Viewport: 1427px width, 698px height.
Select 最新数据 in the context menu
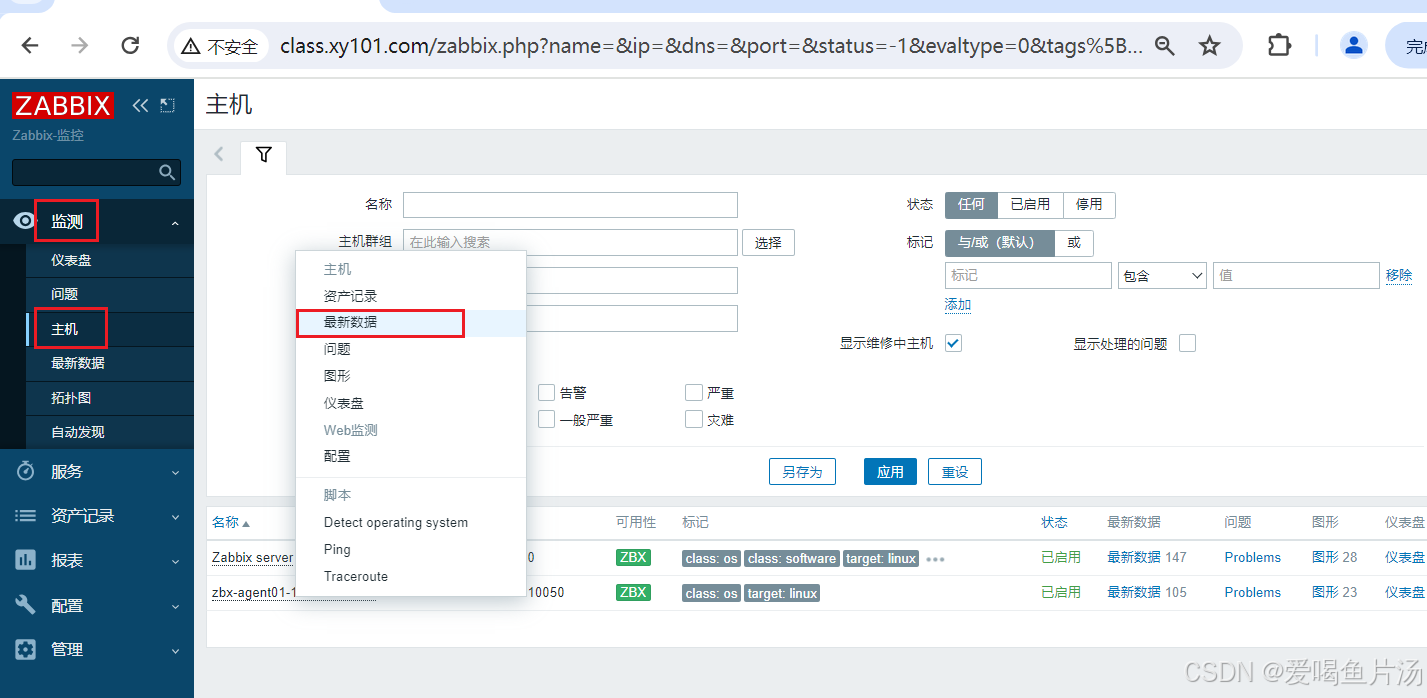pos(411,322)
